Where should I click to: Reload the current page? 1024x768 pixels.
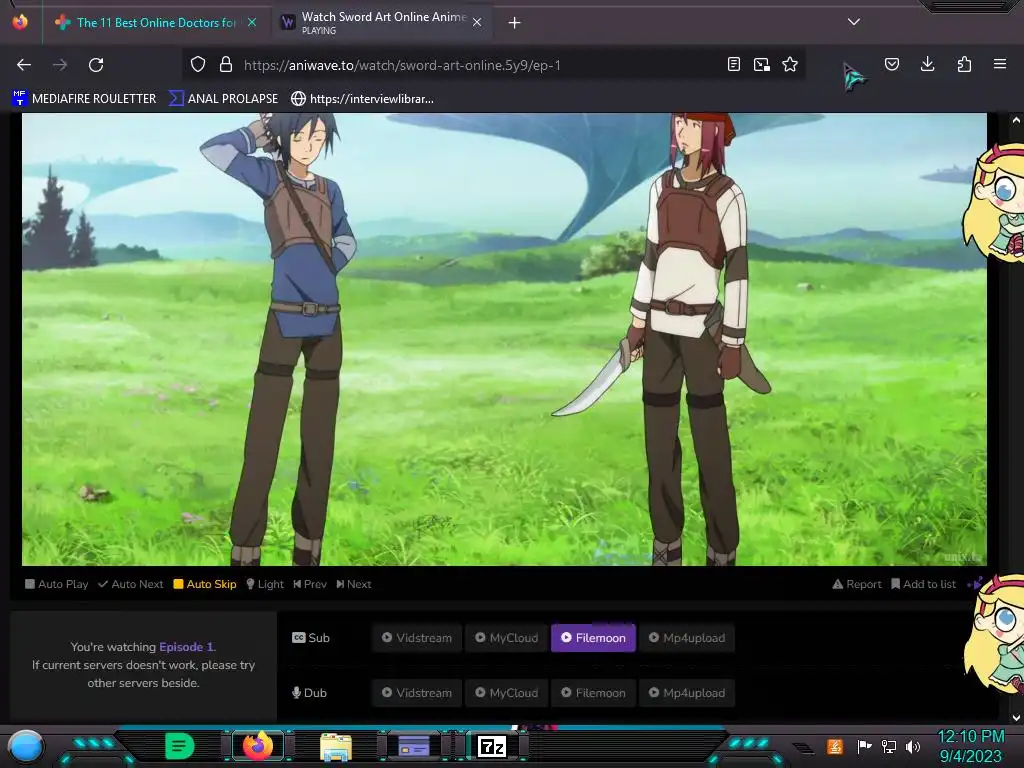96,65
